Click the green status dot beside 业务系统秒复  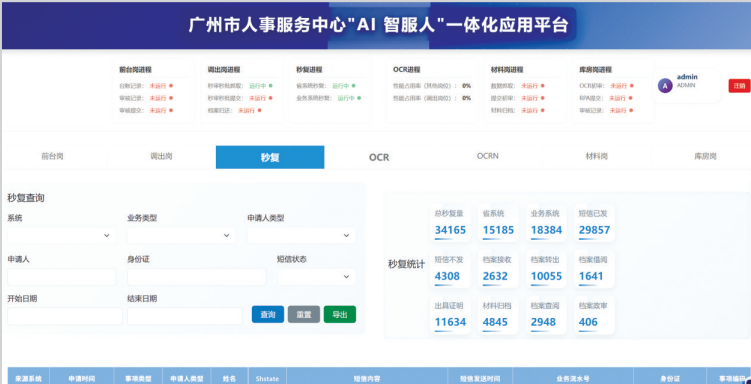[359, 98]
